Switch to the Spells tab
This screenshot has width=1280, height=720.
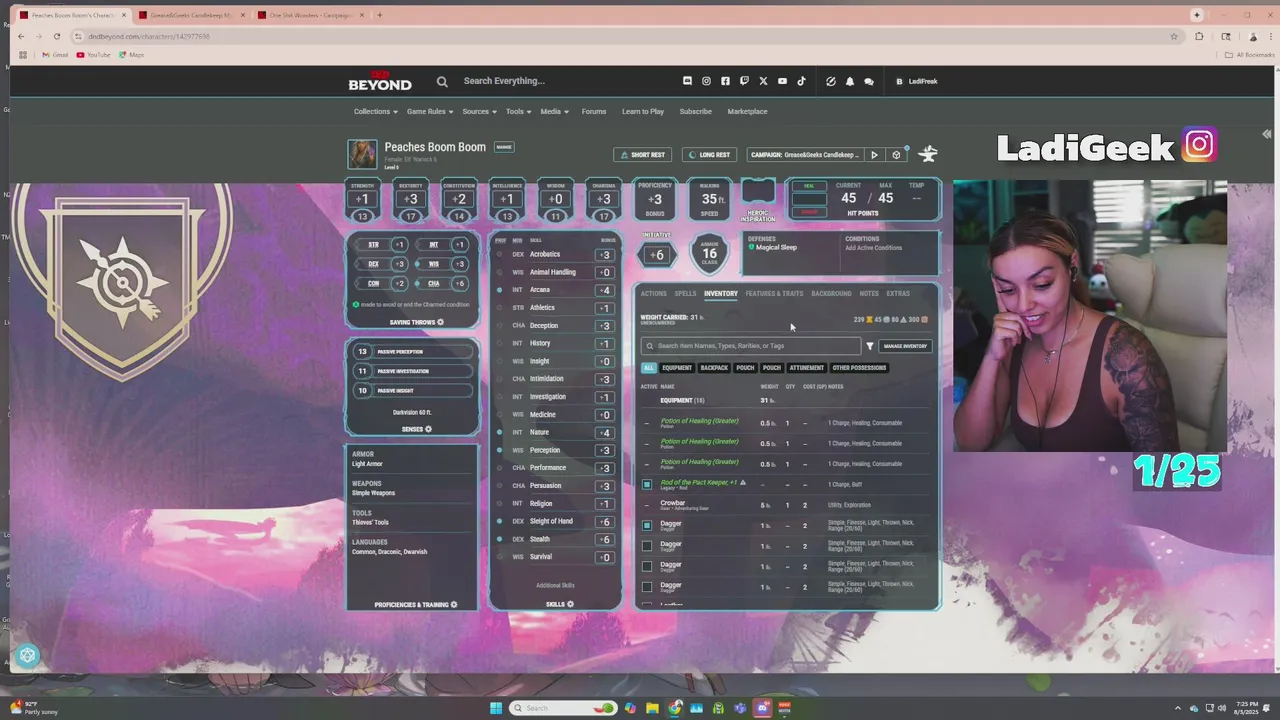point(685,294)
